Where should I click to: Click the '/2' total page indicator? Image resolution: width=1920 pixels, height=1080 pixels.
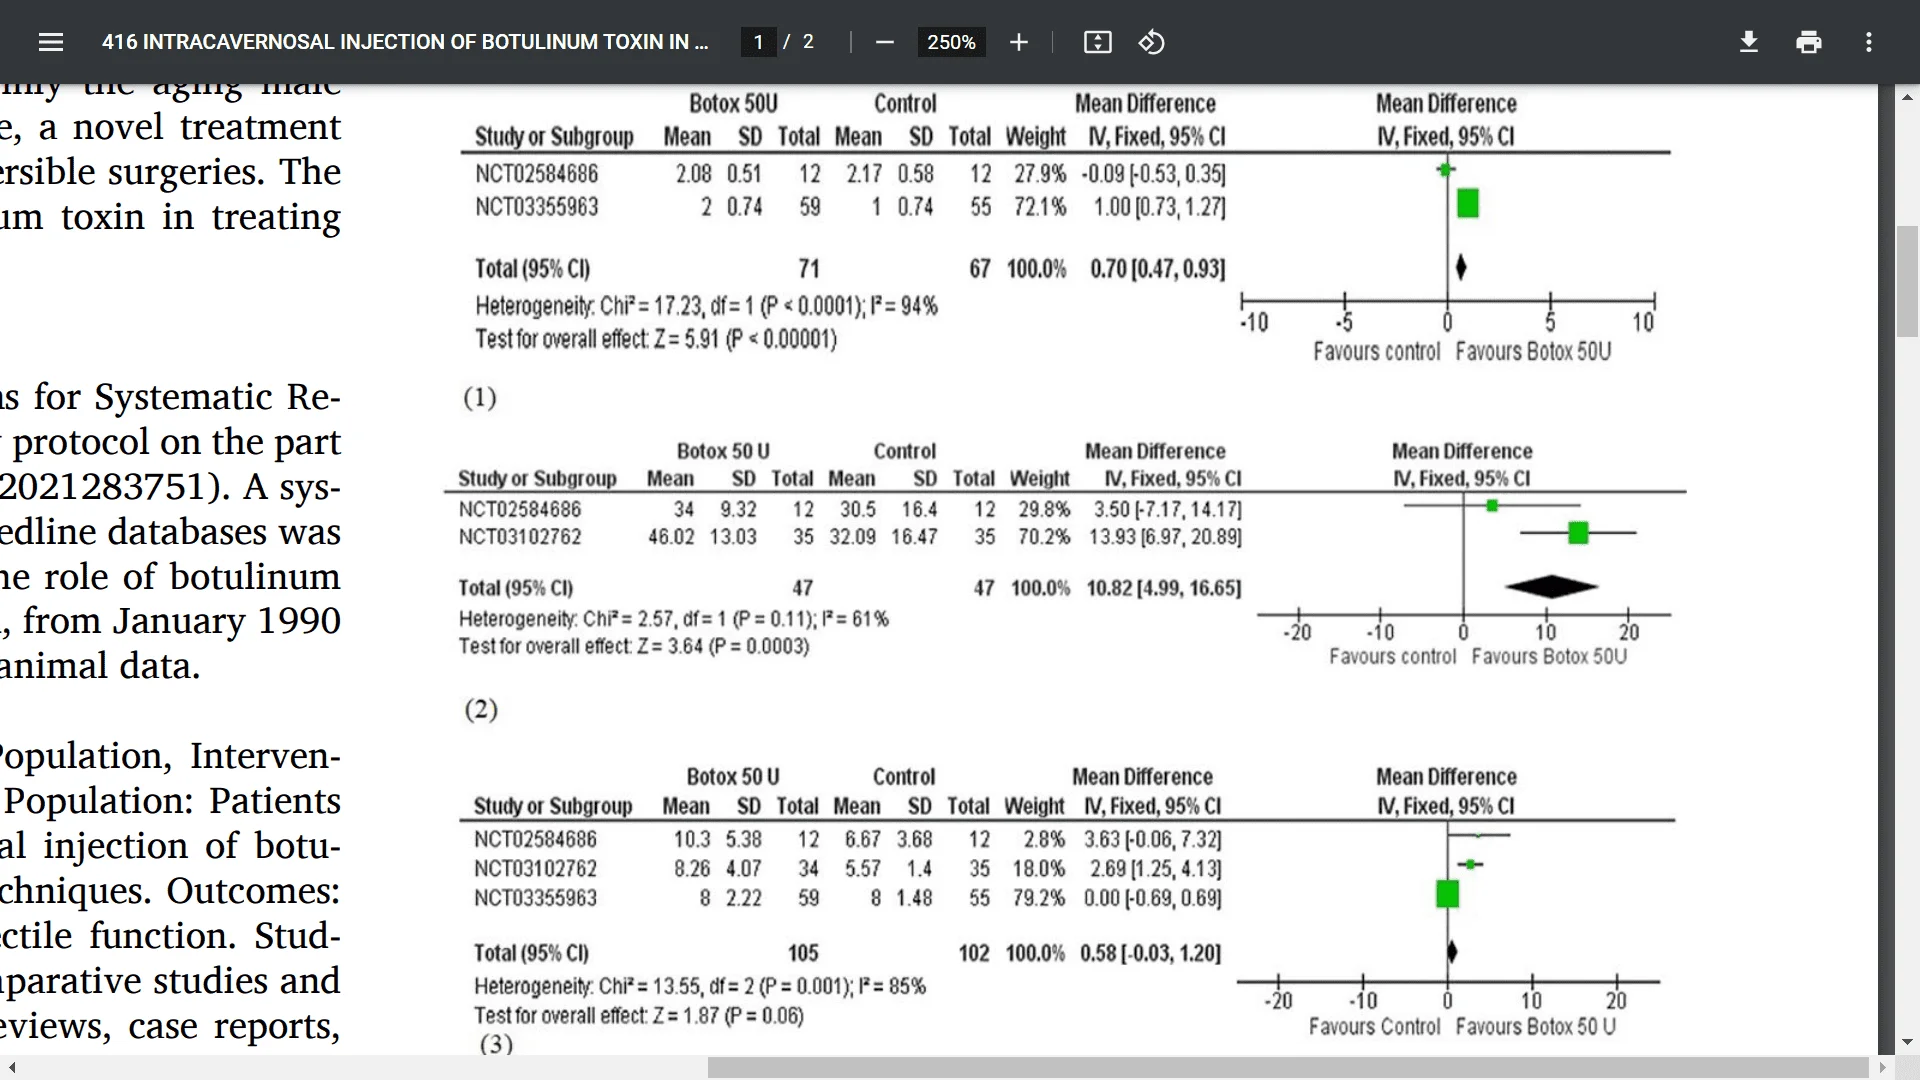[x=800, y=42]
